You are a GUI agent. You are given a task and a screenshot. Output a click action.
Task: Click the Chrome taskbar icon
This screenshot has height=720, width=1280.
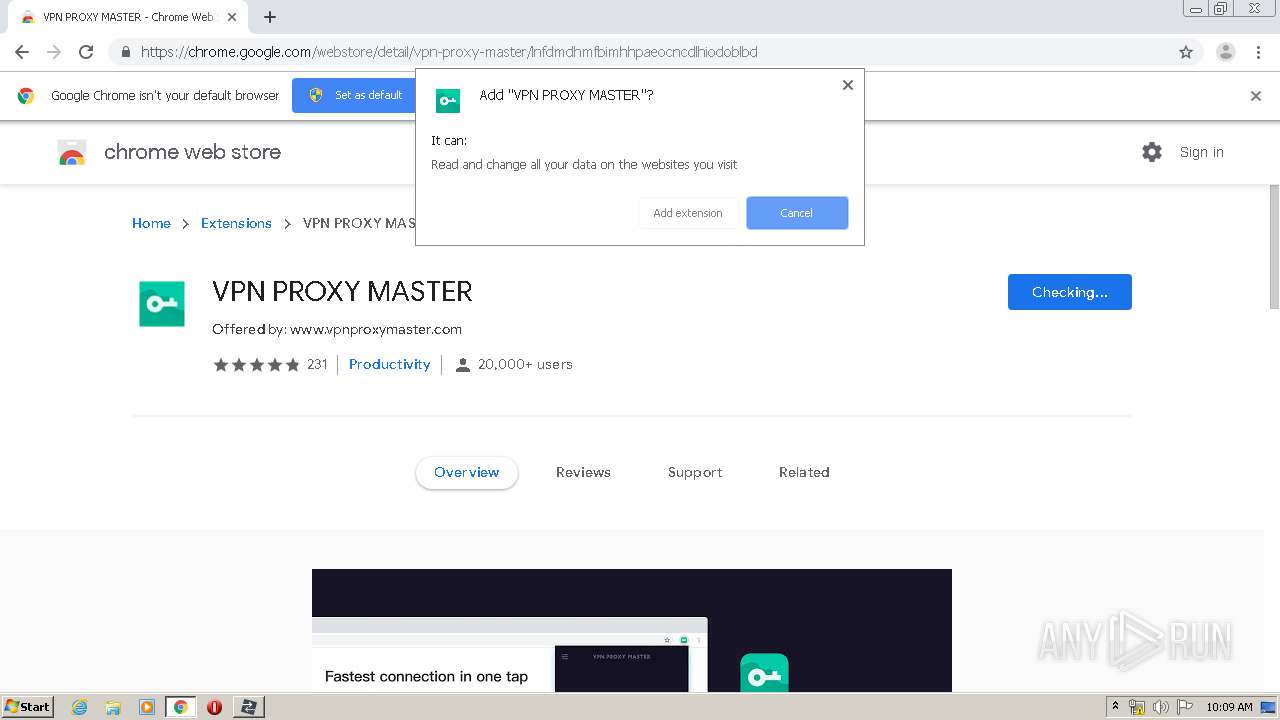pos(180,707)
